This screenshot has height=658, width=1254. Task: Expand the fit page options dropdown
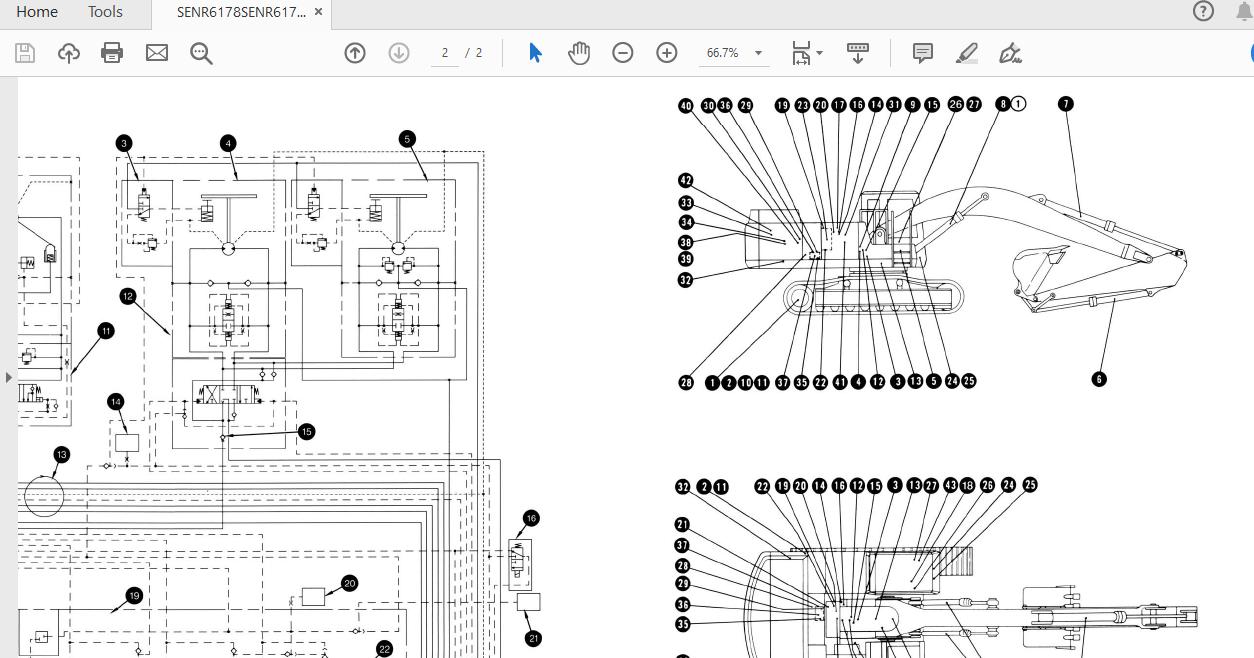(820, 53)
